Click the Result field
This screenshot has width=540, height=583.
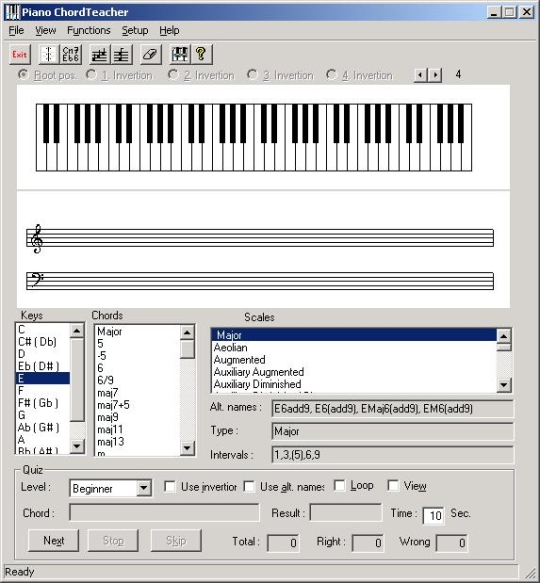pyautogui.click(x=346, y=513)
